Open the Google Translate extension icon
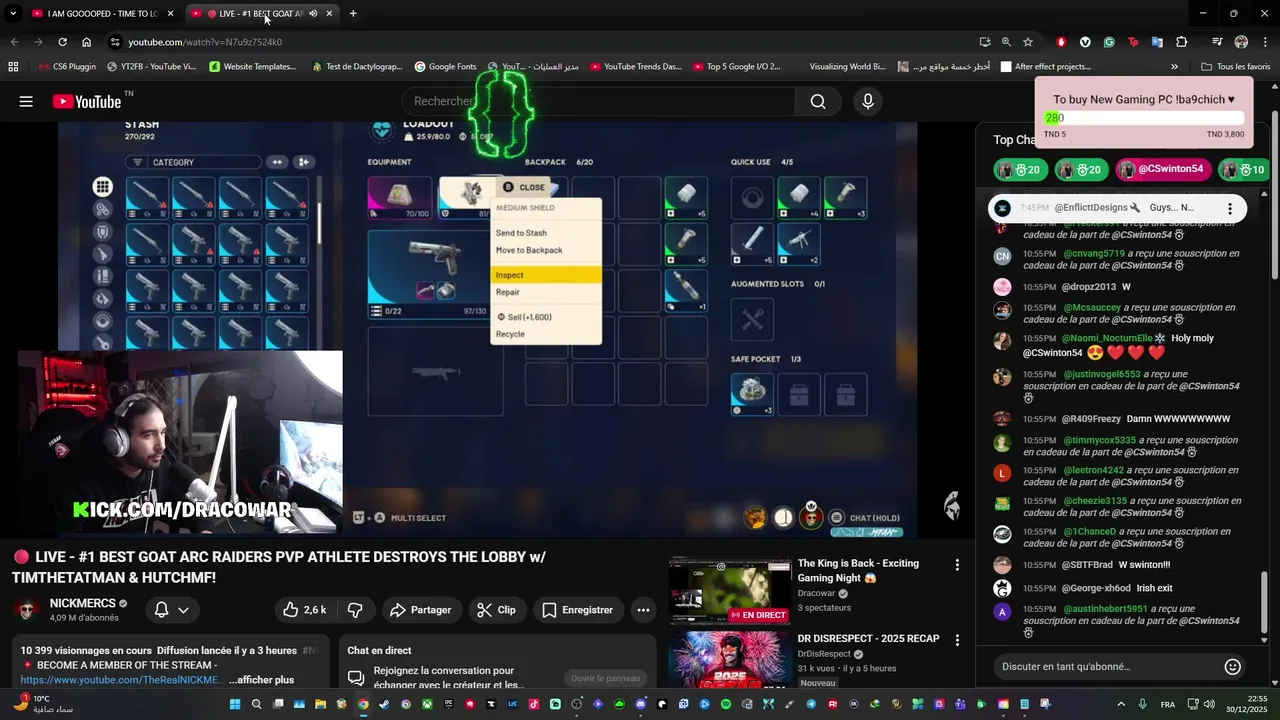The height and width of the screenshot is (720, 1280). pos(1157,42)
